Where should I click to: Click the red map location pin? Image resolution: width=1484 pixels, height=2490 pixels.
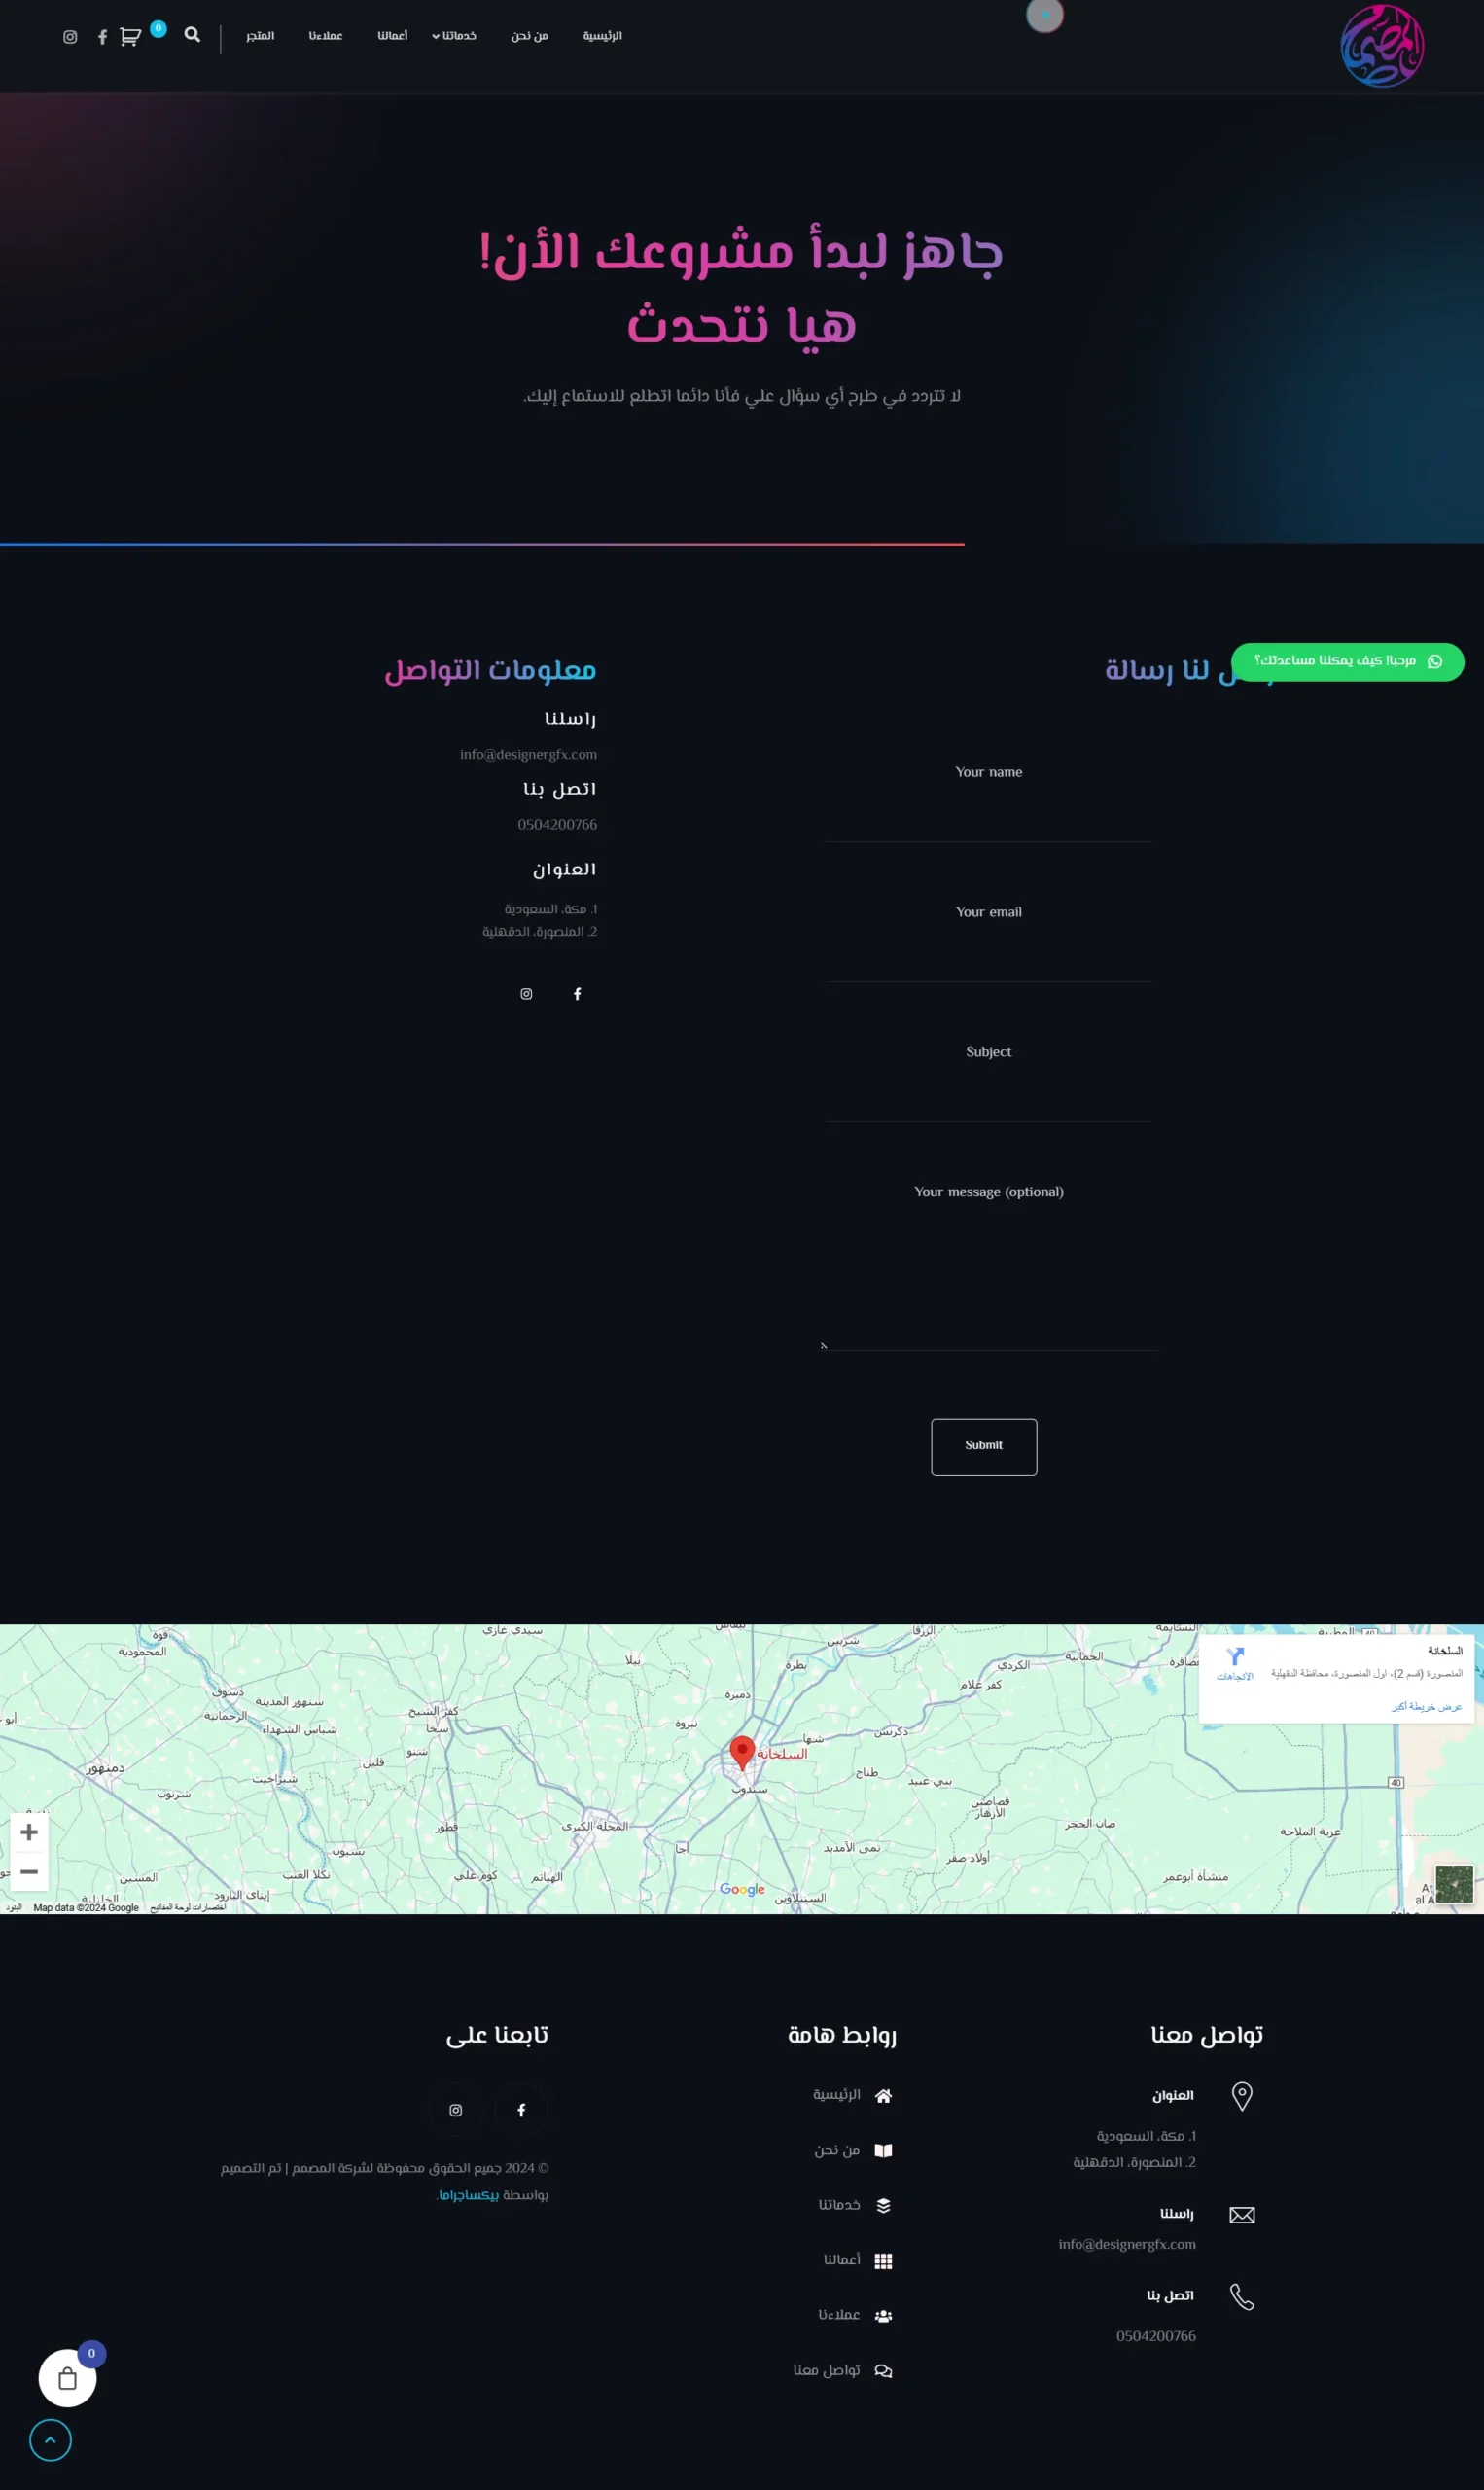741,1750
